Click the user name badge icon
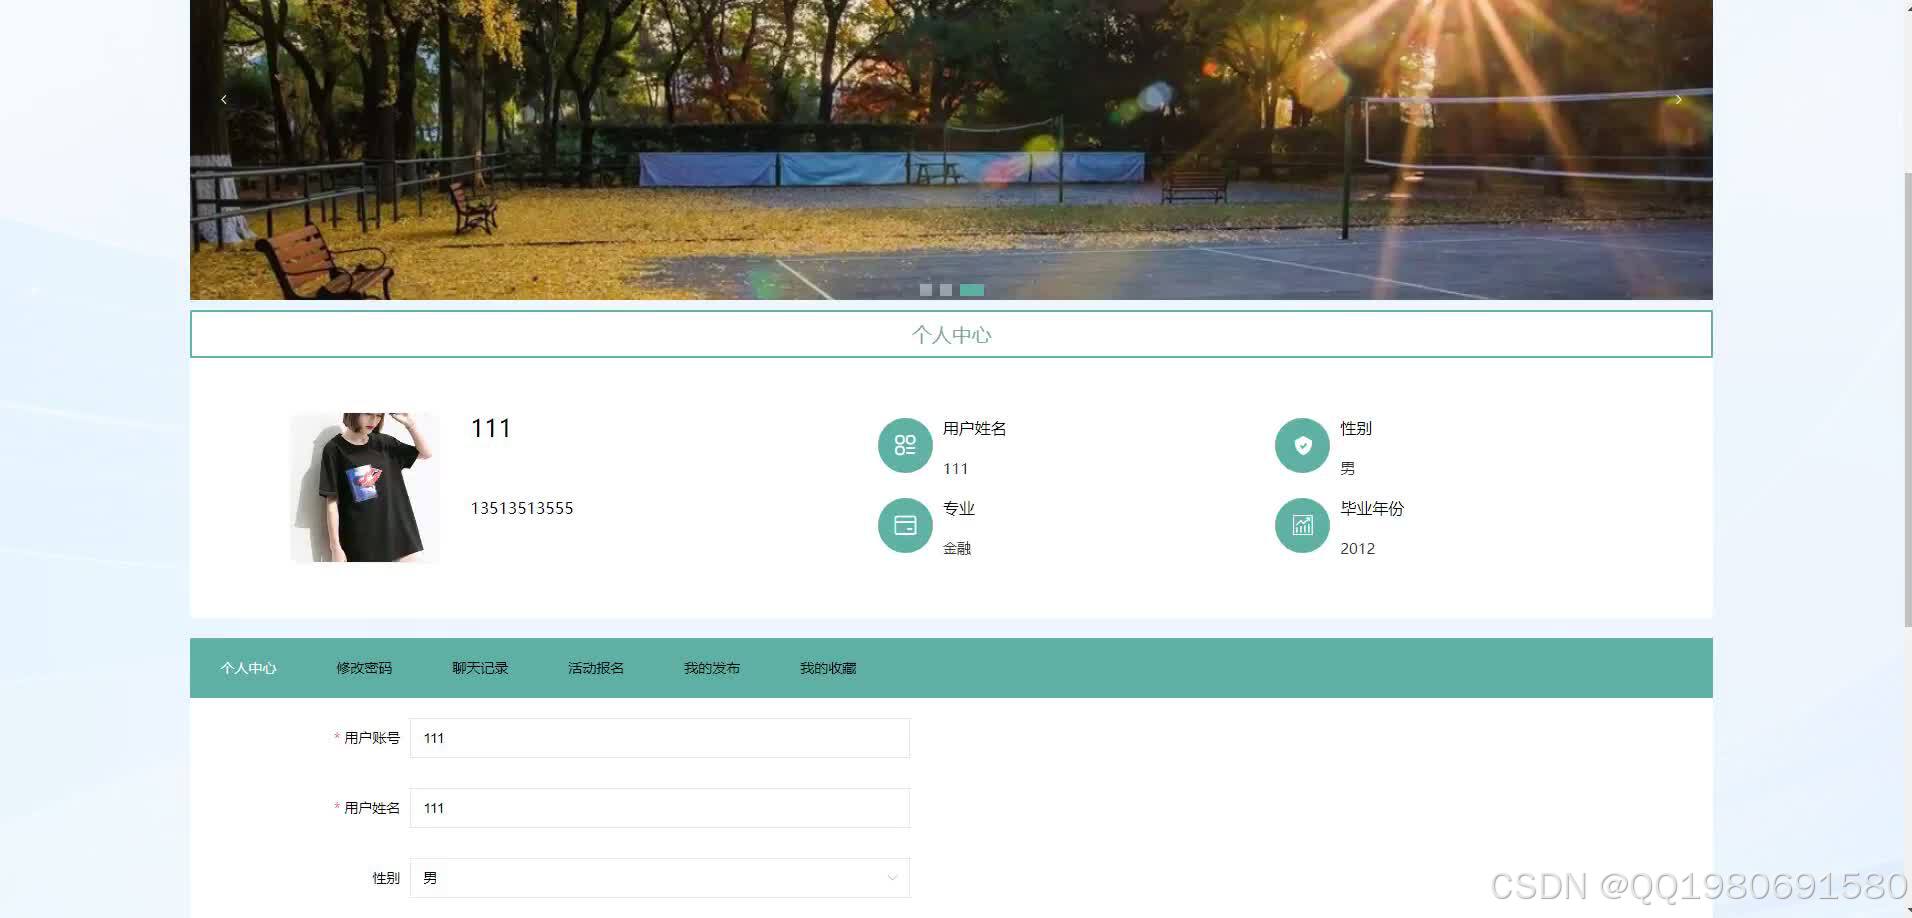The height and width of the screenshot is (918, 1912). 904,445
